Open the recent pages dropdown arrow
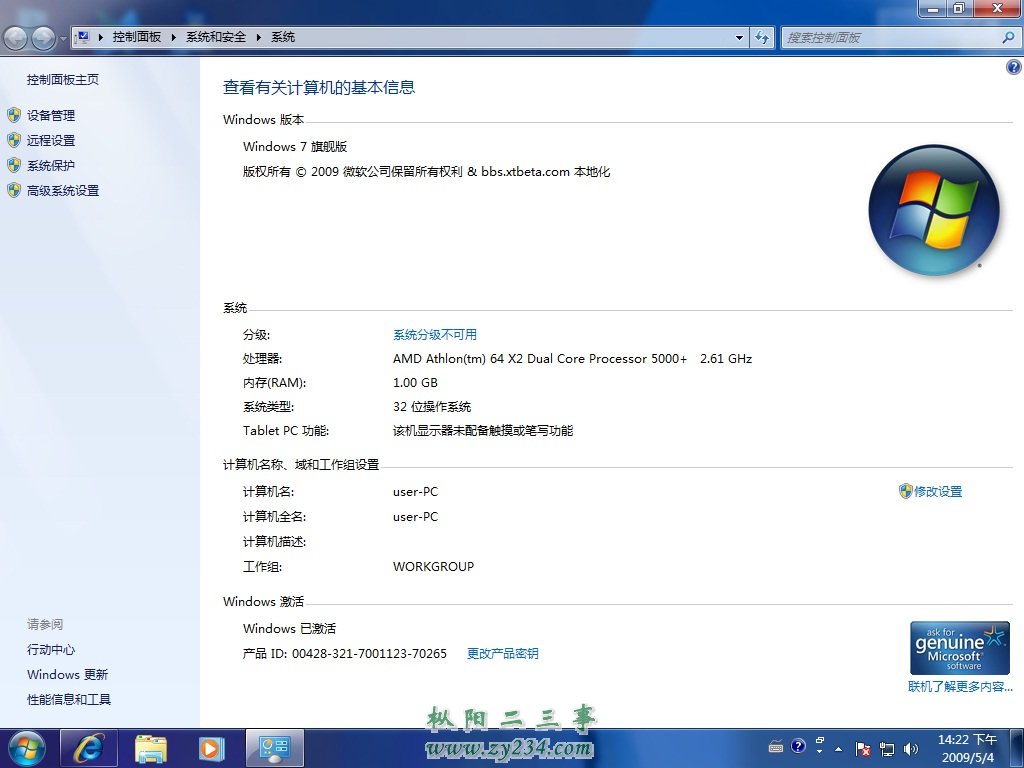This screenshot has width=1024, height=768. (x=63, y=38)
